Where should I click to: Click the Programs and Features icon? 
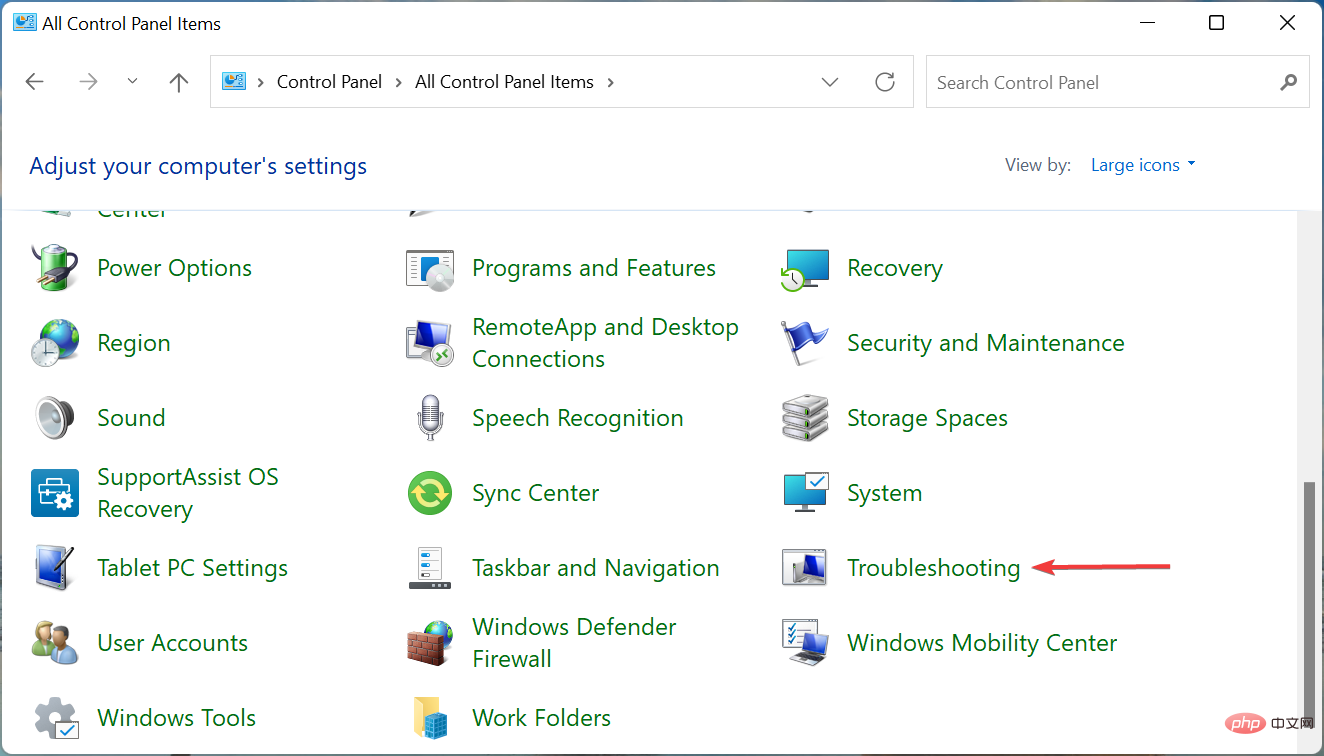(x=430, y=268)
